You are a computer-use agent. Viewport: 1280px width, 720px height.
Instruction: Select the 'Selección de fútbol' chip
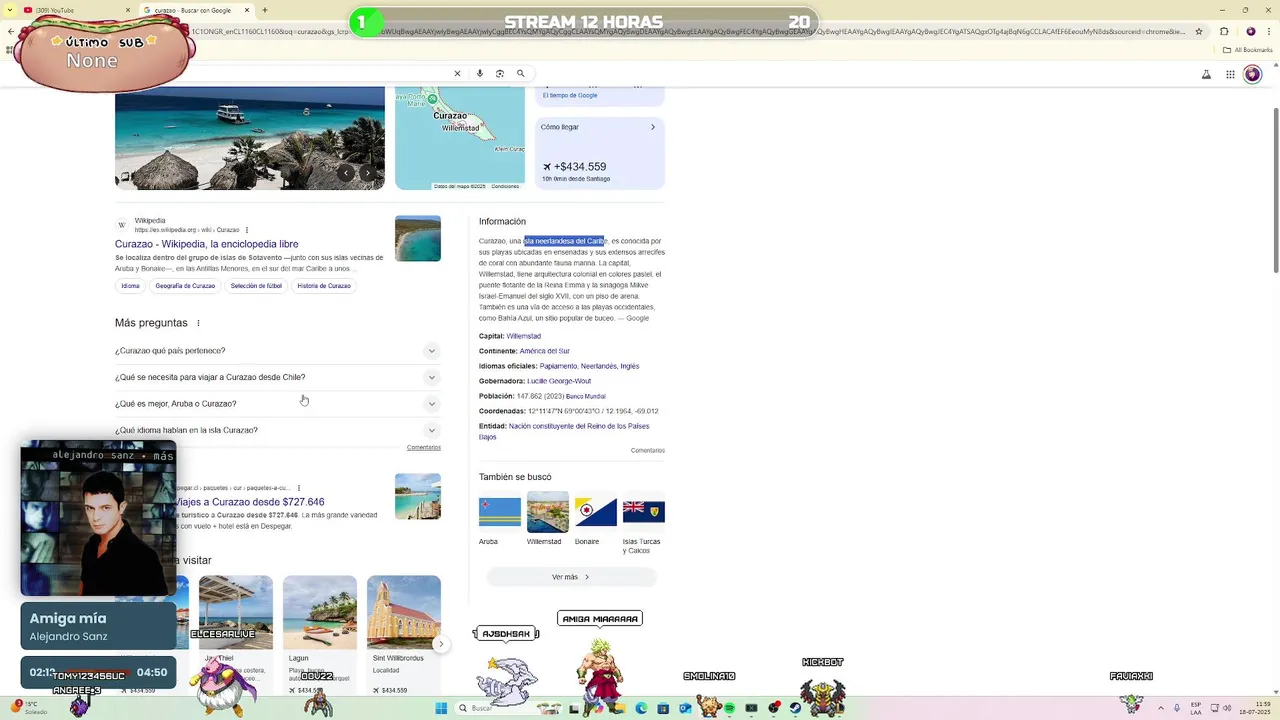pyautogui.click(x=256, y=286)
